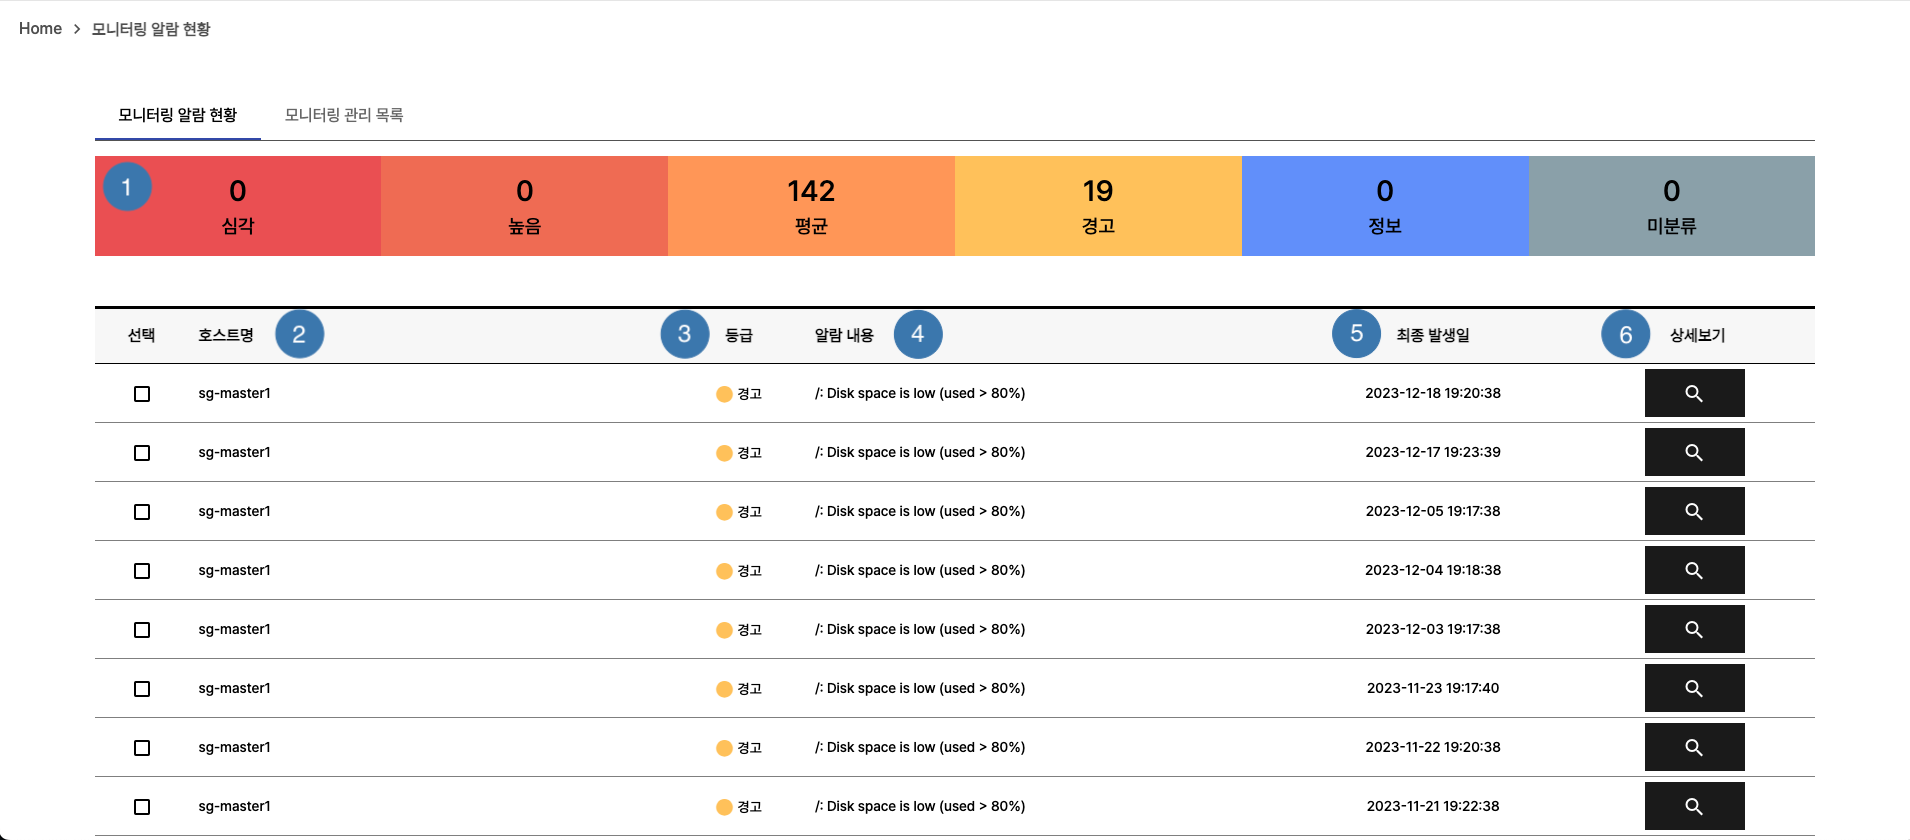The width and height of the screenshot is (1910, 840).
Task: Tick the checkbox for the 2023-11-22 alarm row
Action: [142, 748]
